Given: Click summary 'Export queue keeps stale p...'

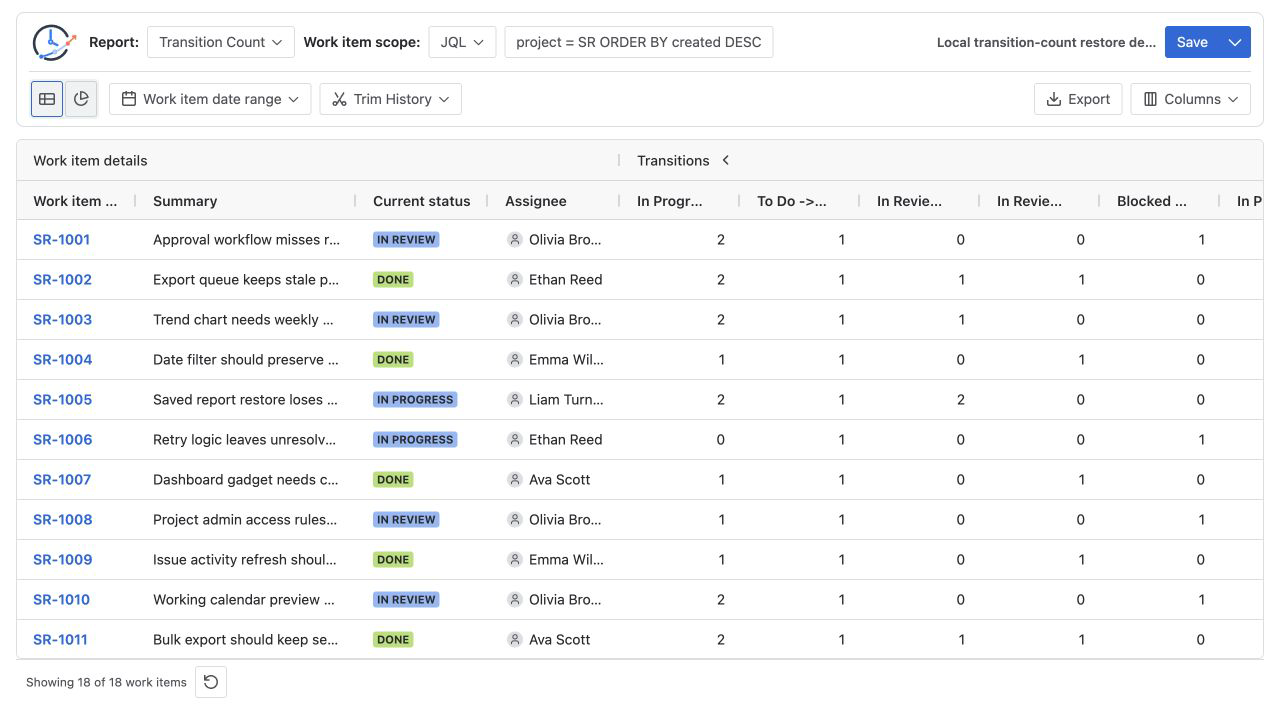Looking at the screenshot, I should point(246,279).
